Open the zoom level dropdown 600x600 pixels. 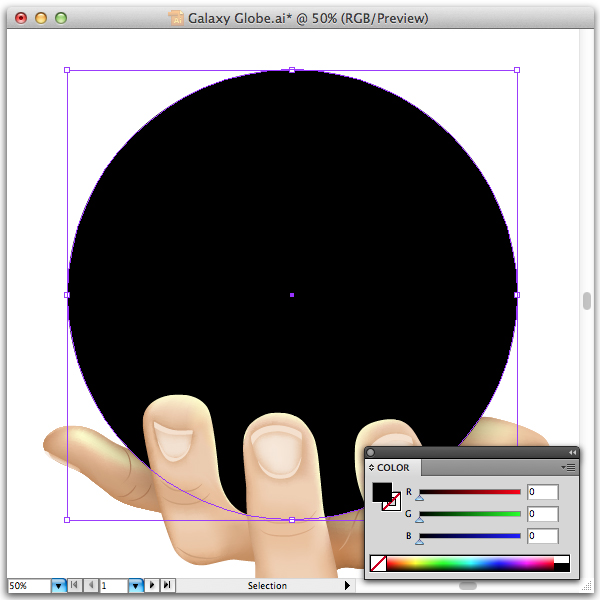[x=59, y=585]
